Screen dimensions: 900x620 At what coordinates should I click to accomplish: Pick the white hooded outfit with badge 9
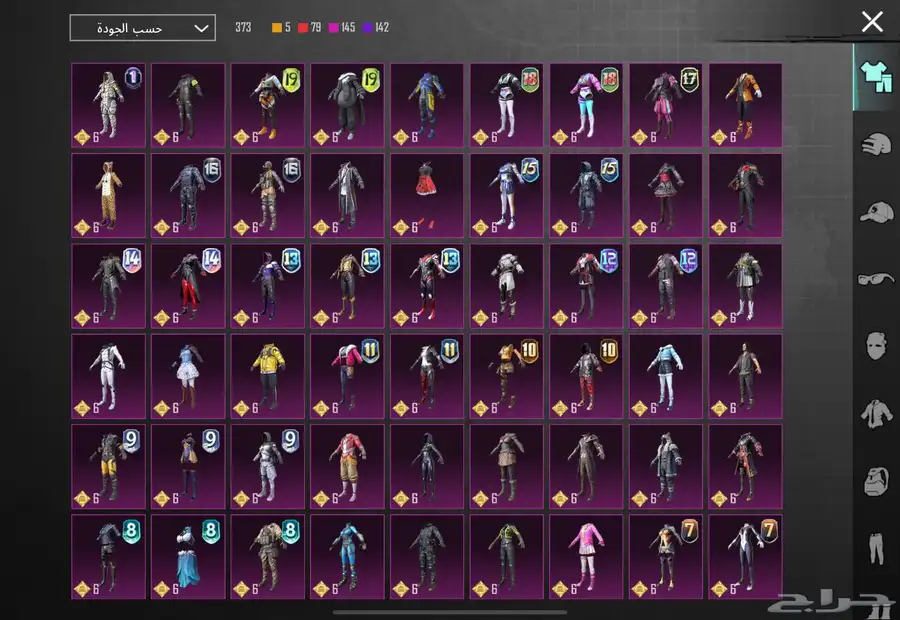click(268, 467)
